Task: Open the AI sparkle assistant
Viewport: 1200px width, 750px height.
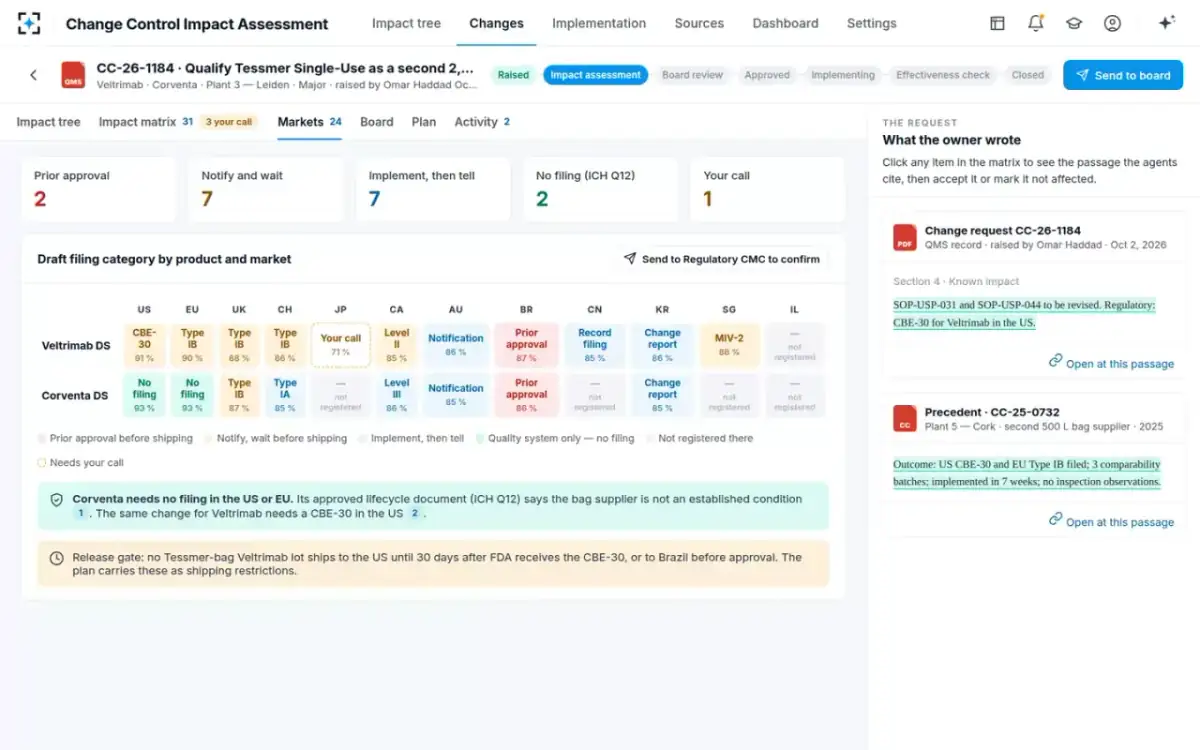Action: (1166, 23)
